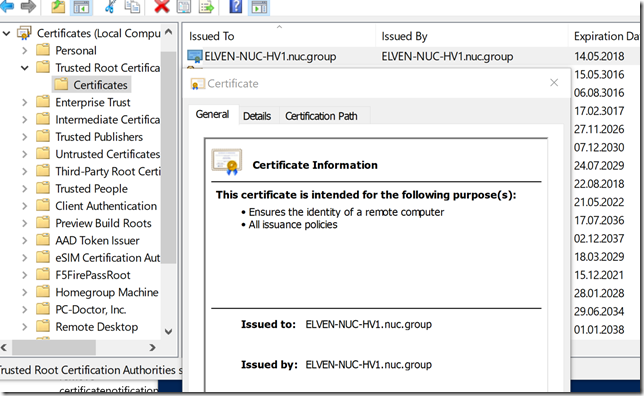Click 'Ensures the identity of a remote computer'
The height and width of the screenshot is (396, 644).
click(x=346, y=212)
